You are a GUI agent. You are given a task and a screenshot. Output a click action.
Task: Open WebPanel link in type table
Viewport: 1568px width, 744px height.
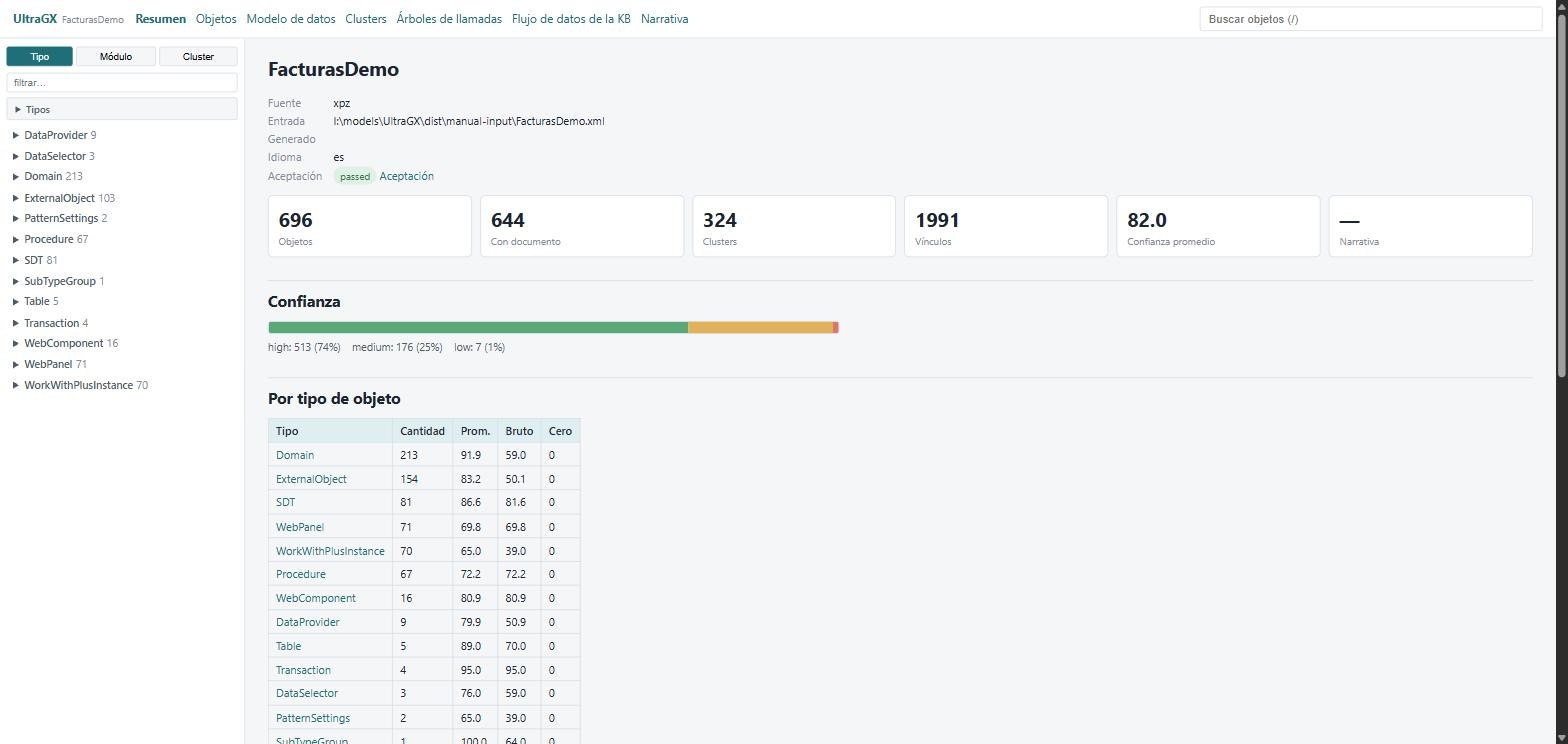(x=300, y=527)
